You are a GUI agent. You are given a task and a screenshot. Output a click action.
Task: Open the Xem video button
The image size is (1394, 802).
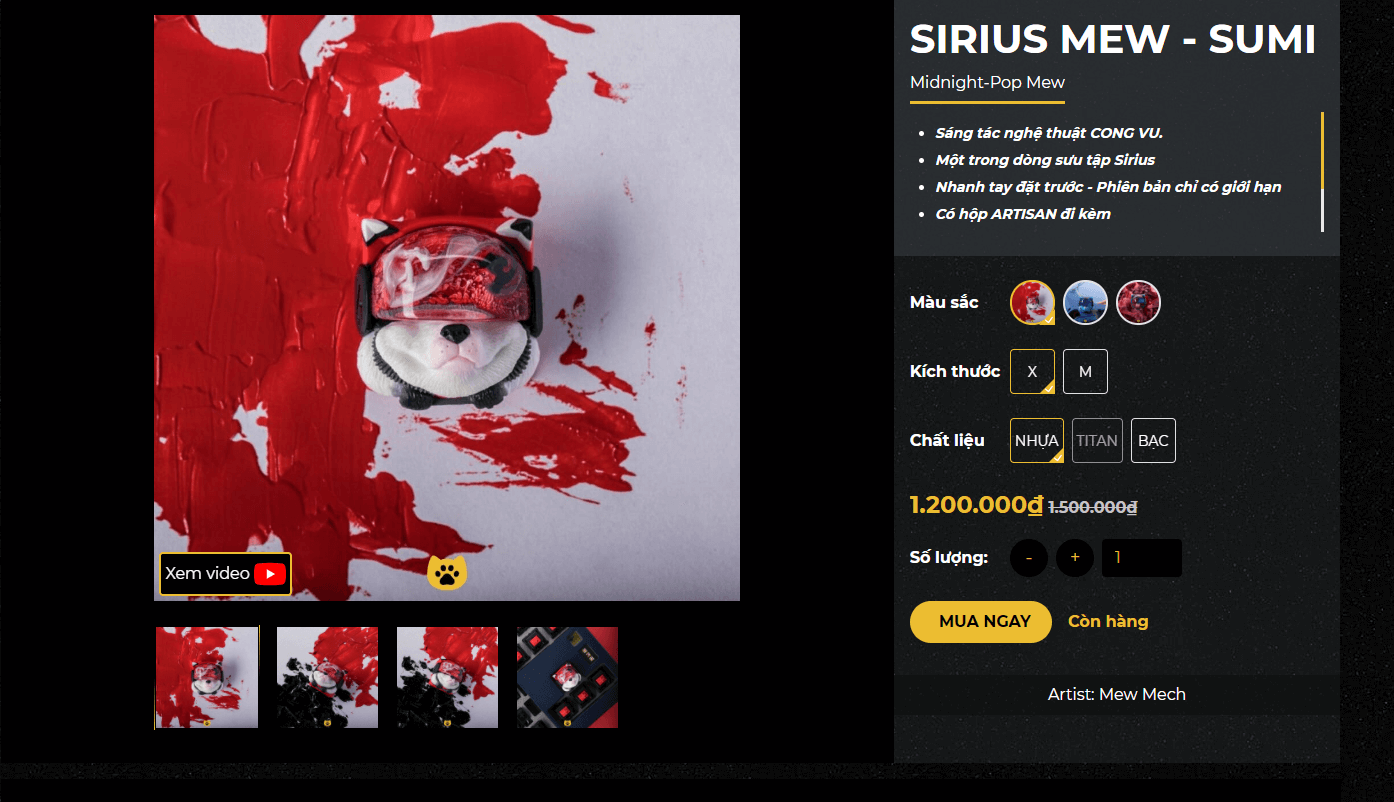pos(226,574)
